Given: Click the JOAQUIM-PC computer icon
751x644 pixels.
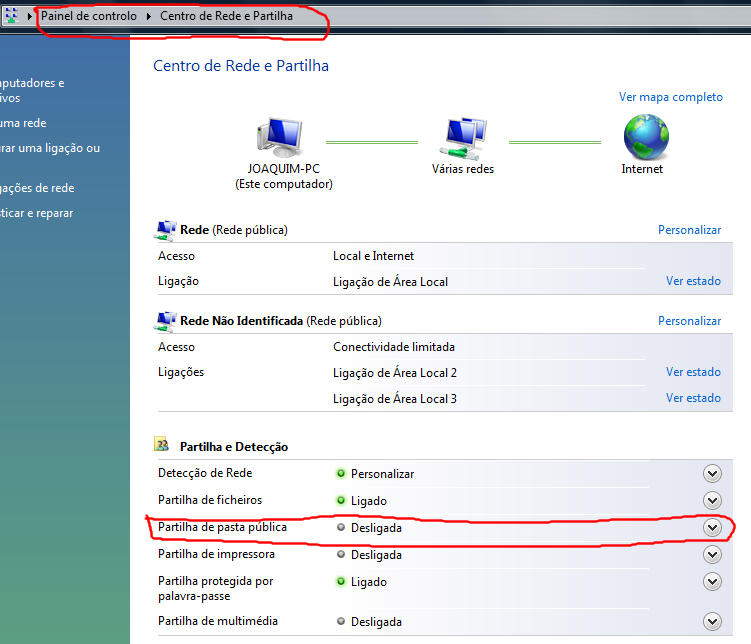Looking at the screenshot, I should click(x=280, y=137).
